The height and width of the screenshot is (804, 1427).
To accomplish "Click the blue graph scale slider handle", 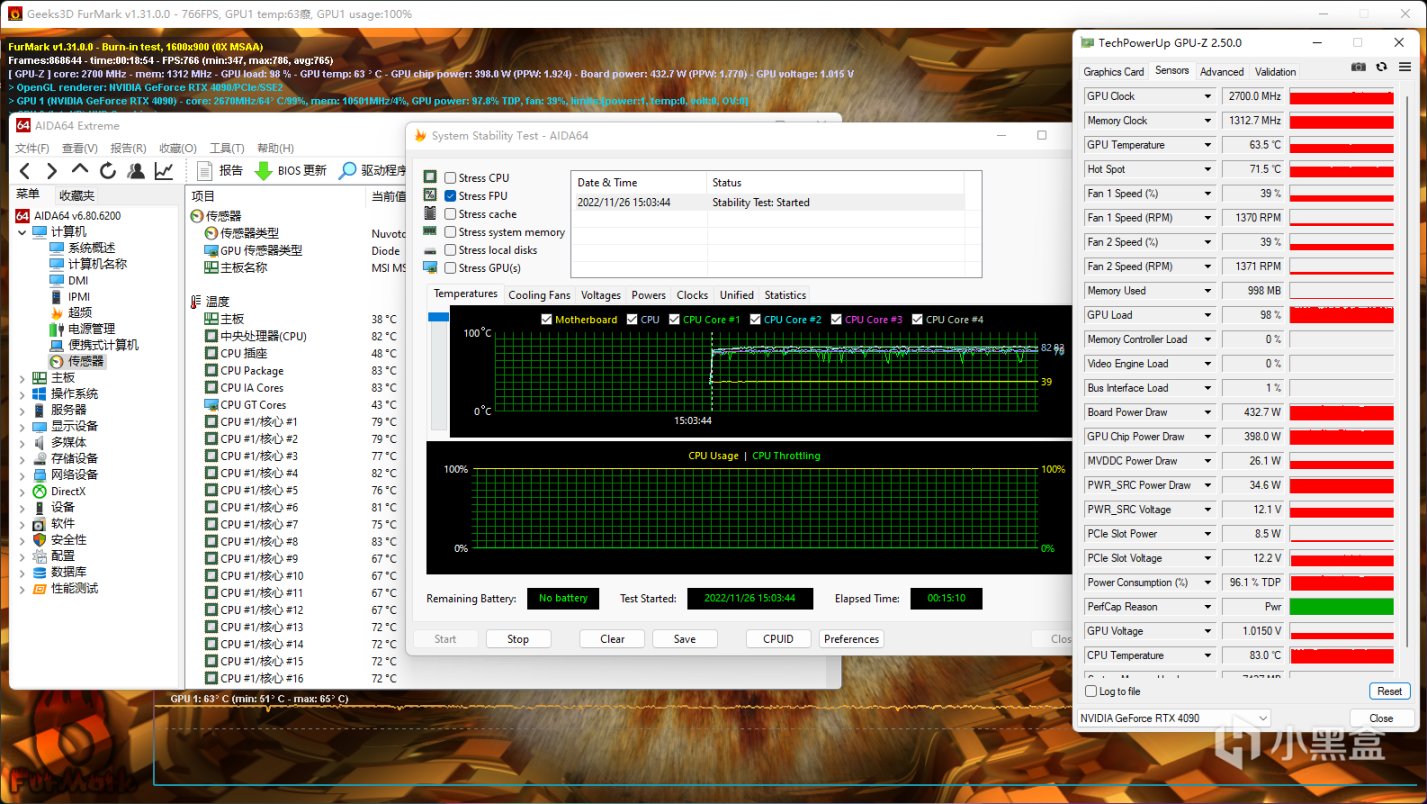I will coord(438,317).
